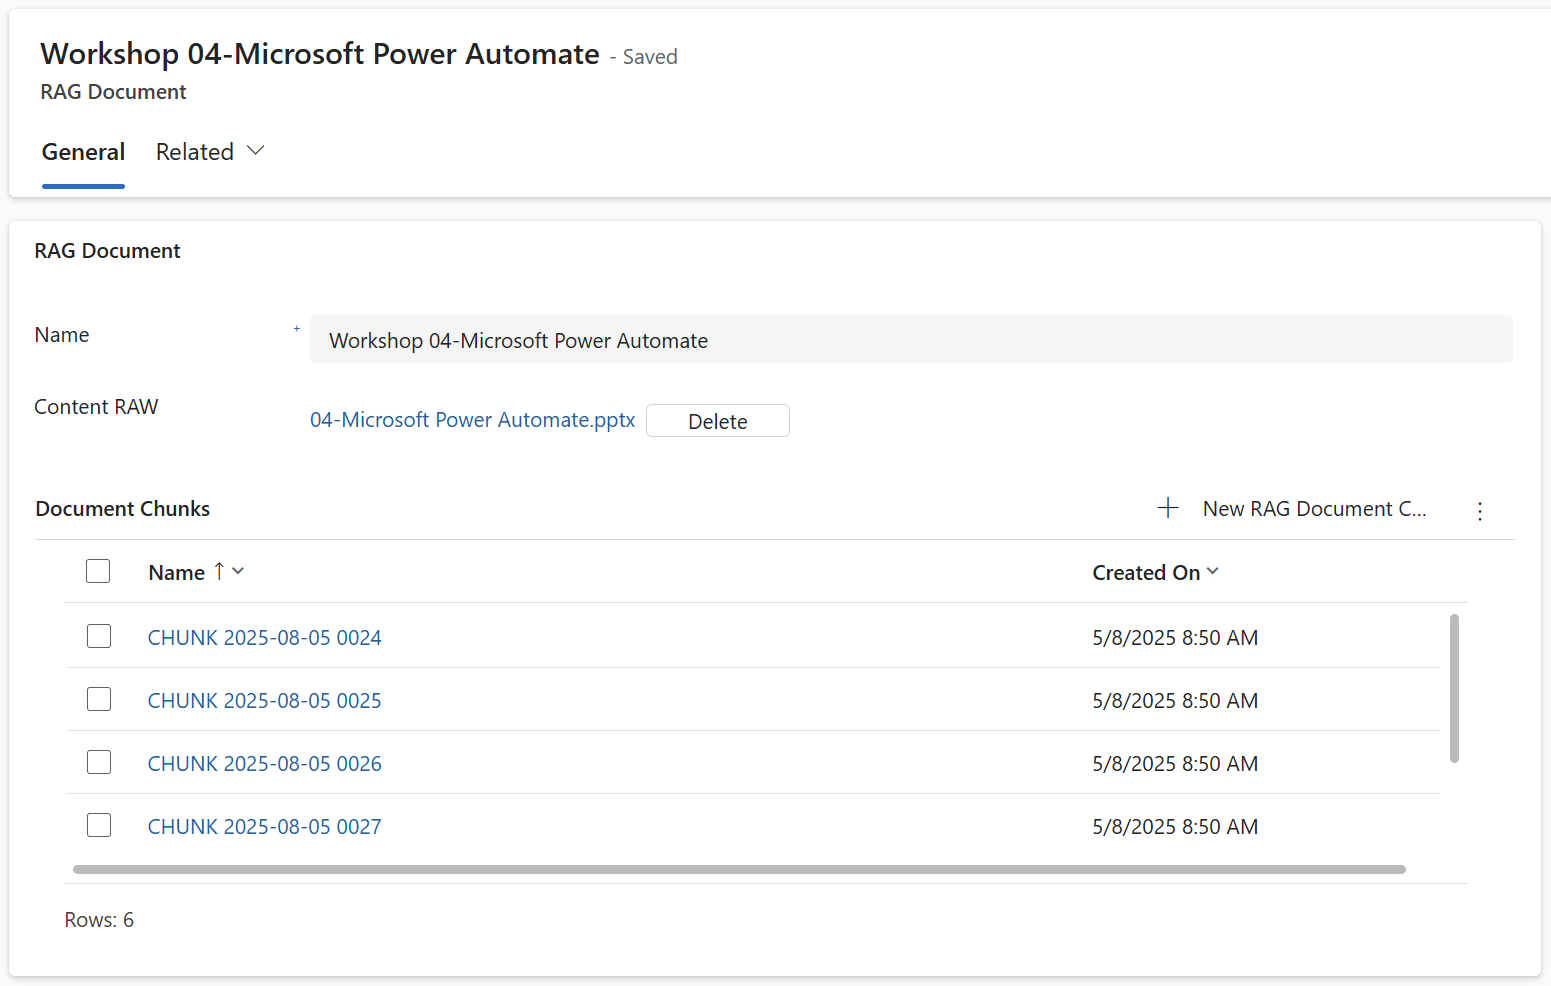Open the Name column dropdown chevron

(238, 571)
